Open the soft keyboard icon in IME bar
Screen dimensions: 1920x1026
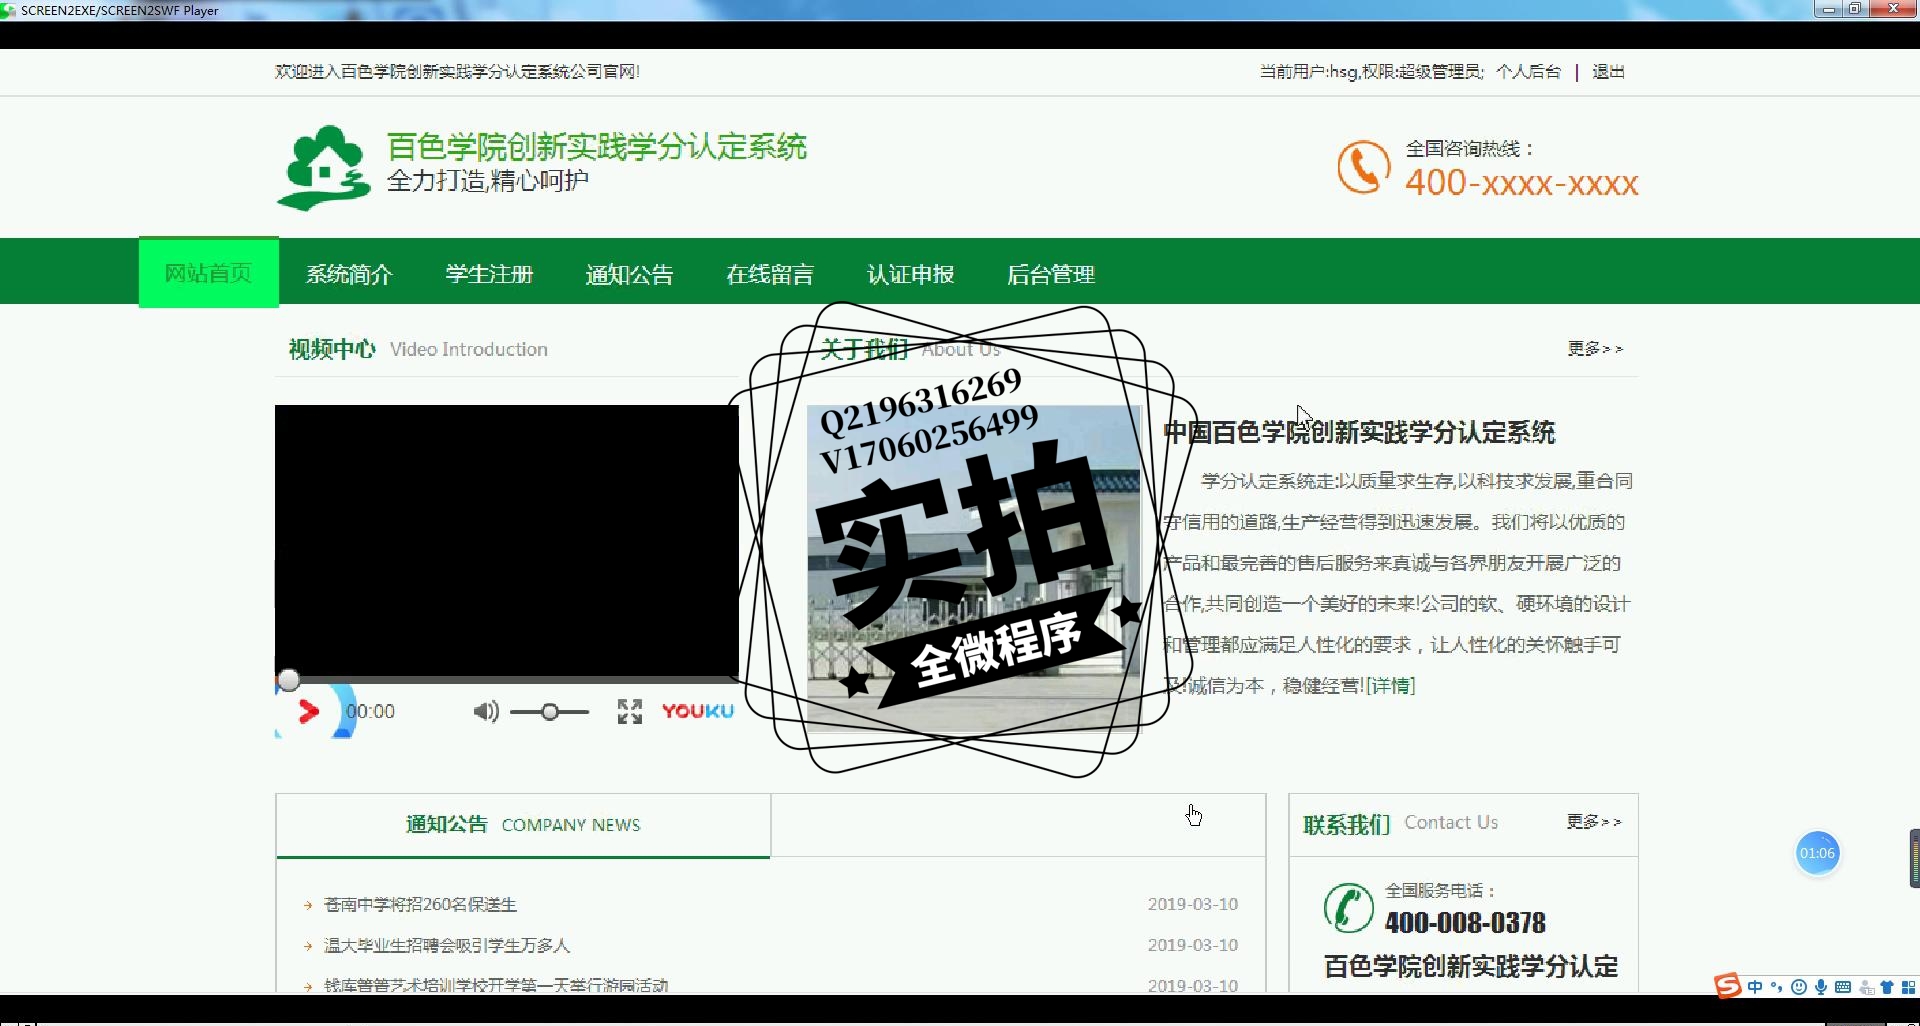coord(1843,987)
